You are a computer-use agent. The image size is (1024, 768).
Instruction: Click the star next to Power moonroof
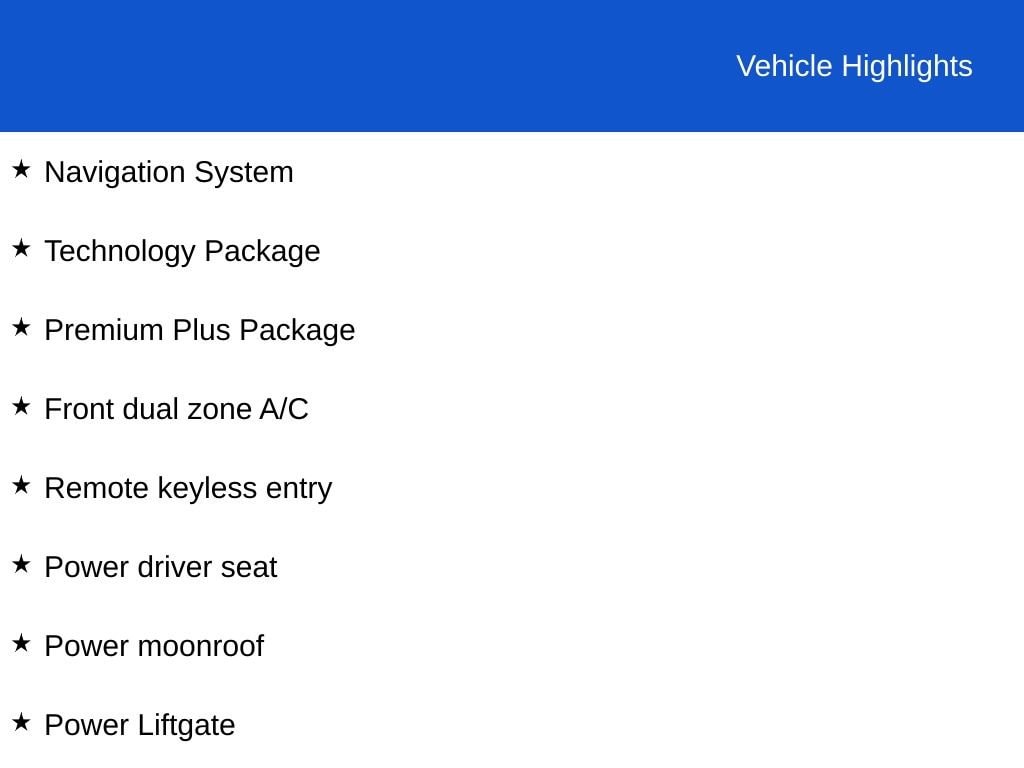click(x=21, y=643)
